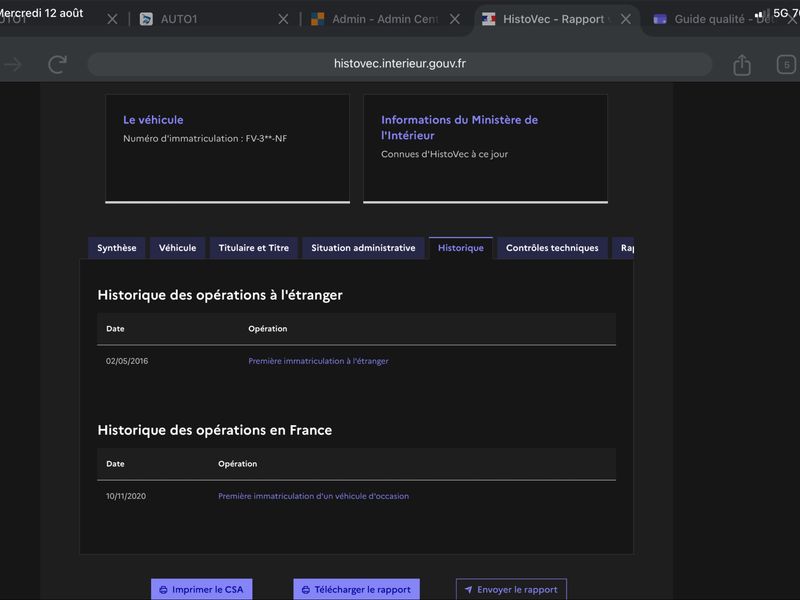The image size is (800, 600).
Task: Click the Imprimer le CSA button
Action: pos(202,589)
